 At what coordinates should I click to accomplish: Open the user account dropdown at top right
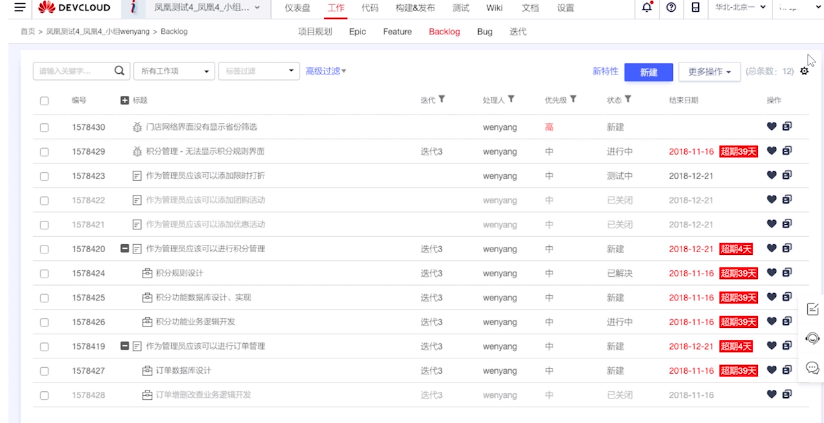tap(799, 7)
